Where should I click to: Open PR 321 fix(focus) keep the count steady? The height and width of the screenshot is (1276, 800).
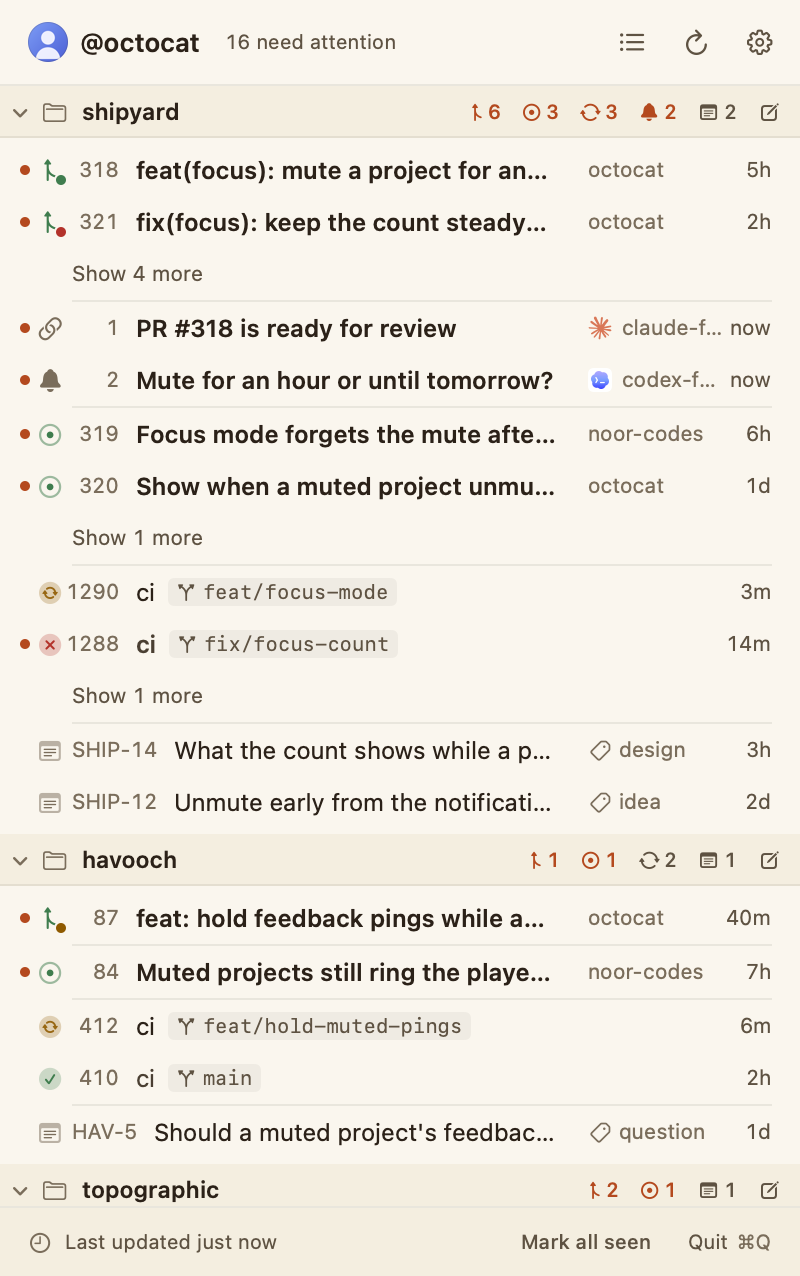point(400,222)
